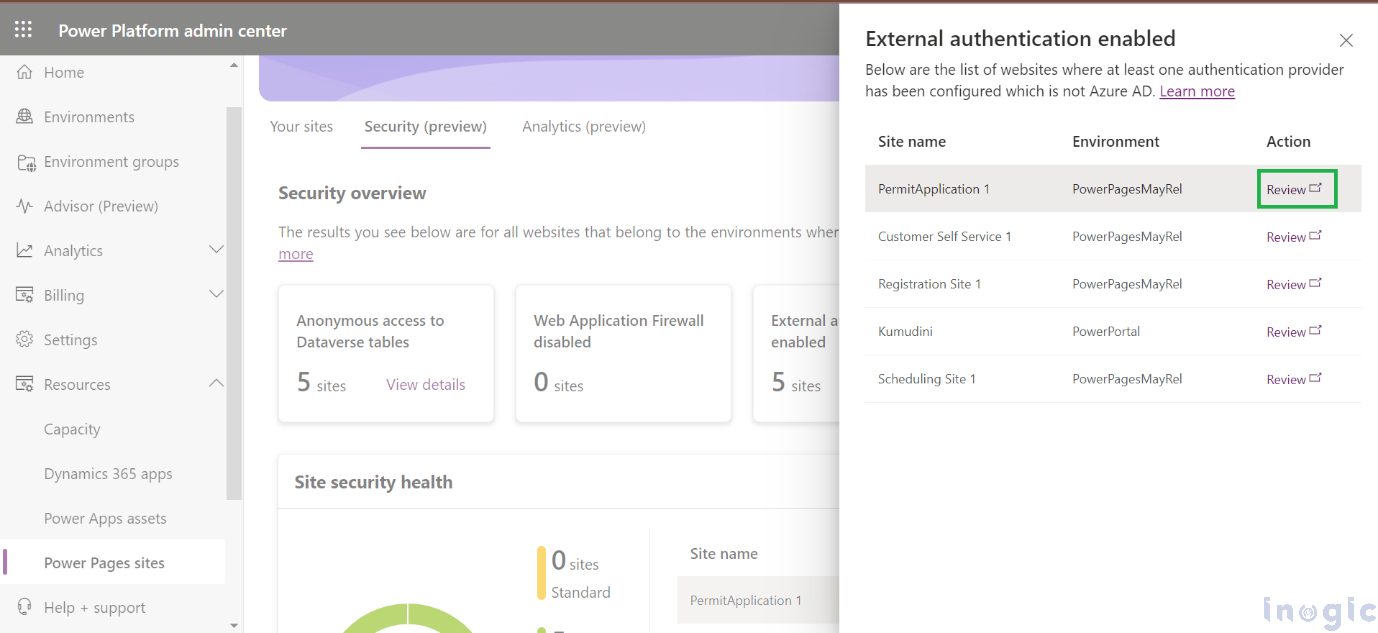1378x633 pixels.
Task: Click the Resources icon in sidebar
Action: (x=25, y=384)
